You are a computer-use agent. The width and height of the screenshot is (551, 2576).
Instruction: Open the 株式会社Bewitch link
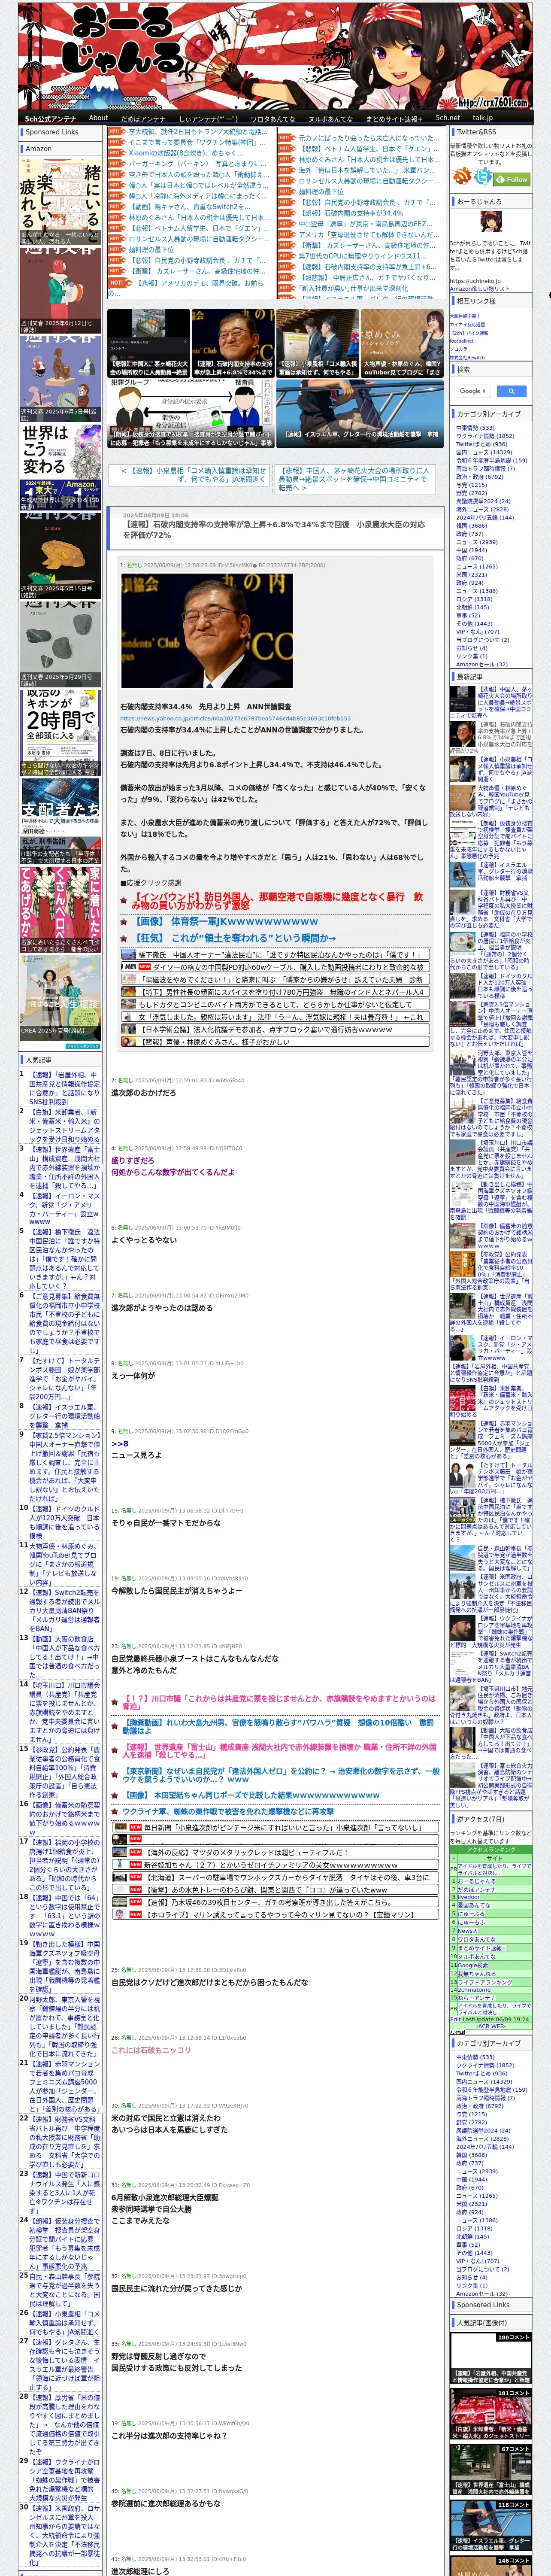coord(467,357)
